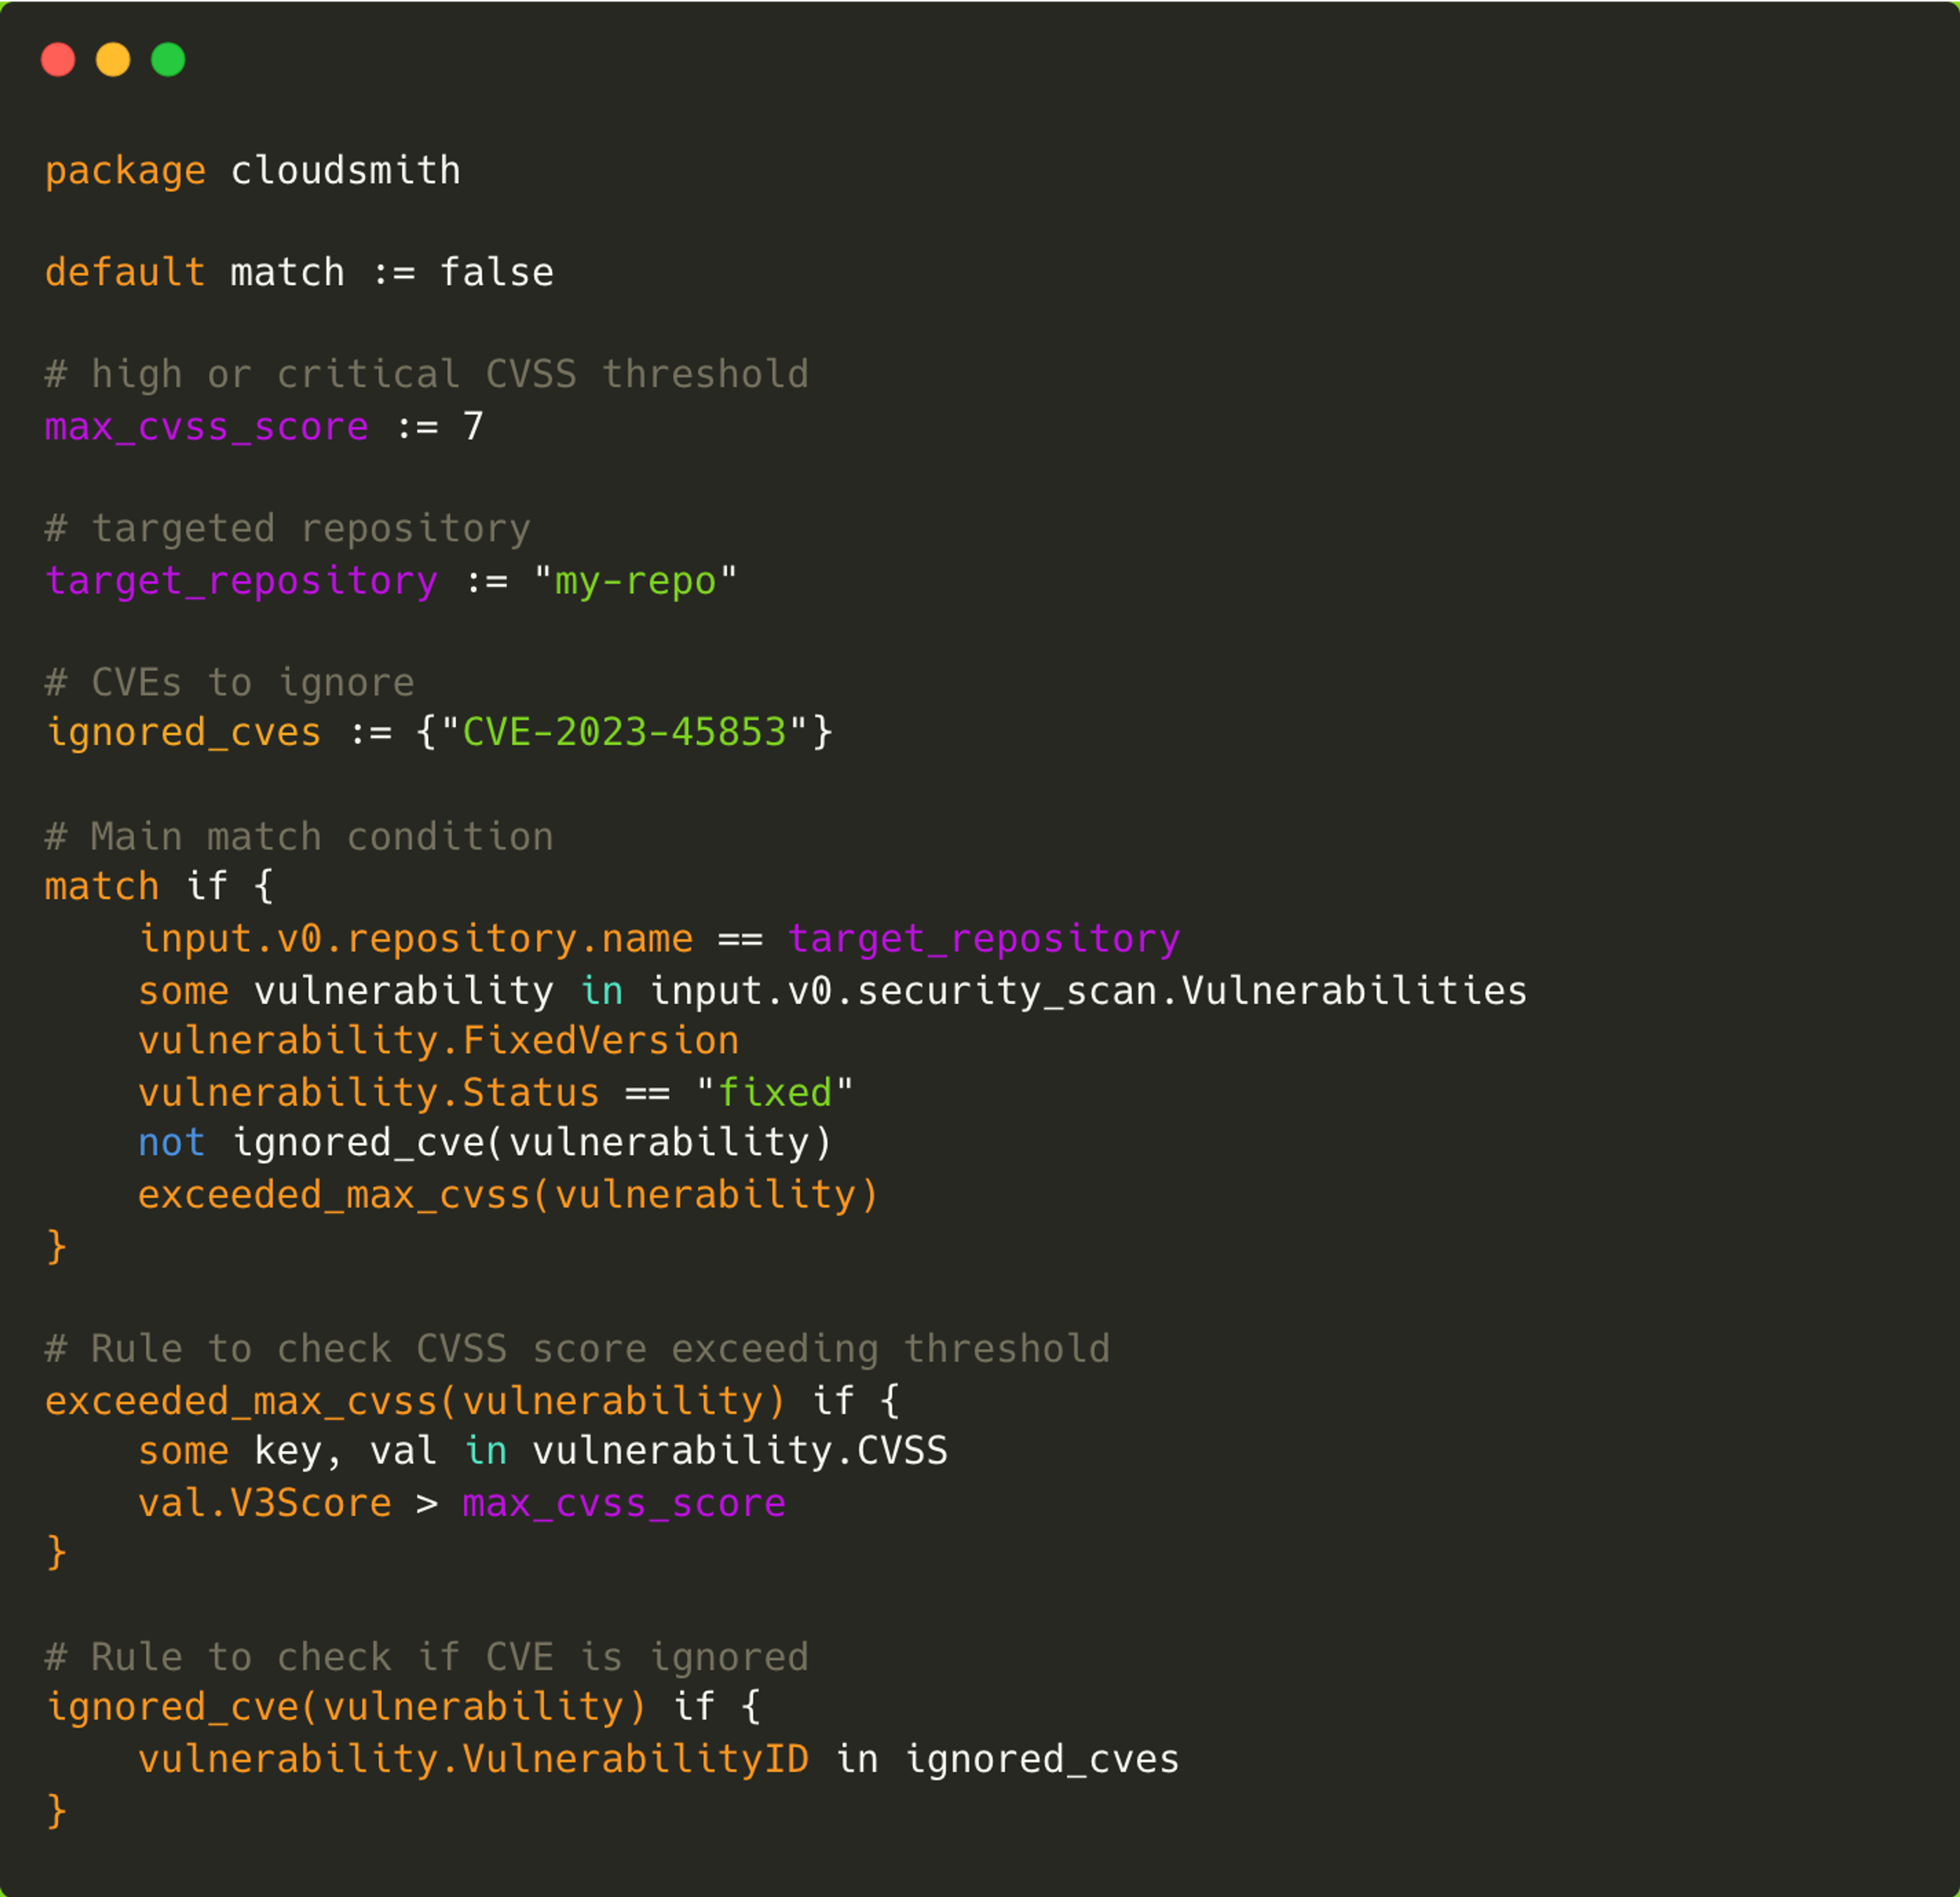Click 'vulnerability.VulnerabilityID' in last rule
Screen dimensions: 1960x1897
pos(473,1760)
